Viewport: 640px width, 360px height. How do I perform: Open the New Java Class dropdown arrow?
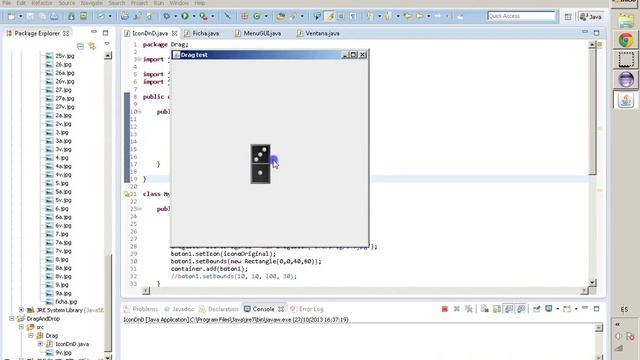point(266,16)
